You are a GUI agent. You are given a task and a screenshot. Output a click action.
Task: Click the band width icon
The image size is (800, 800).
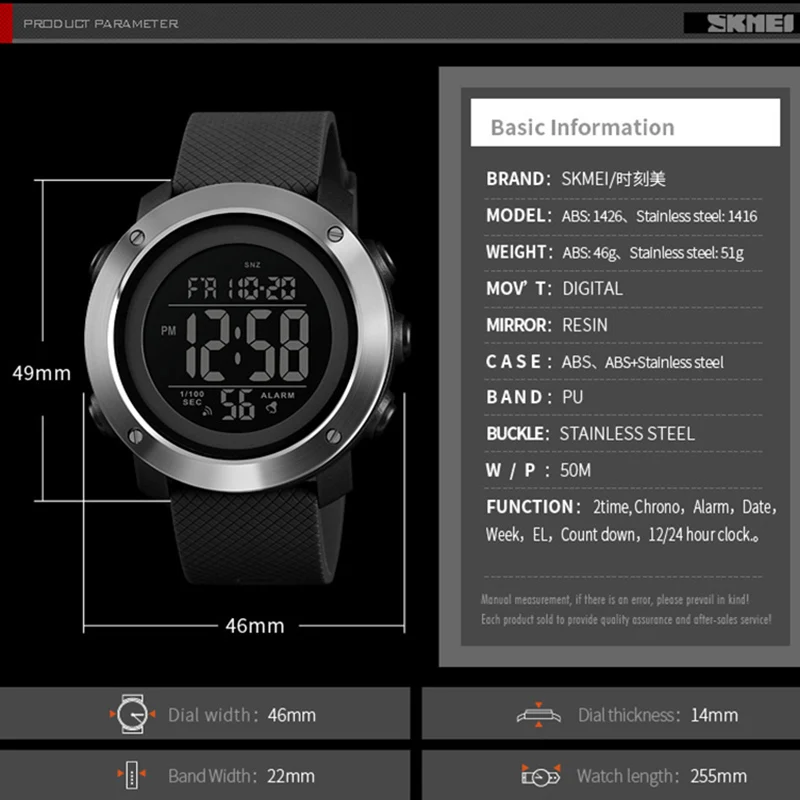pos(132,776)
